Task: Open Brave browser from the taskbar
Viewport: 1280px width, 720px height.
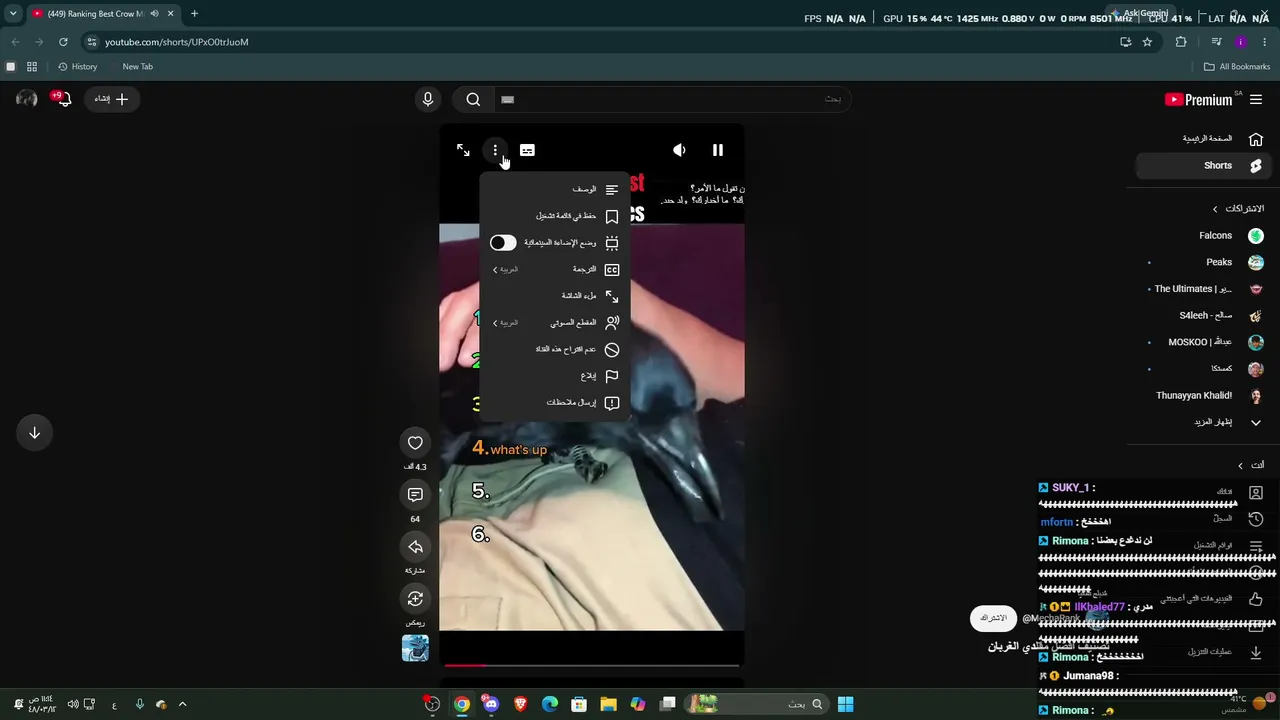Action: 520,704
